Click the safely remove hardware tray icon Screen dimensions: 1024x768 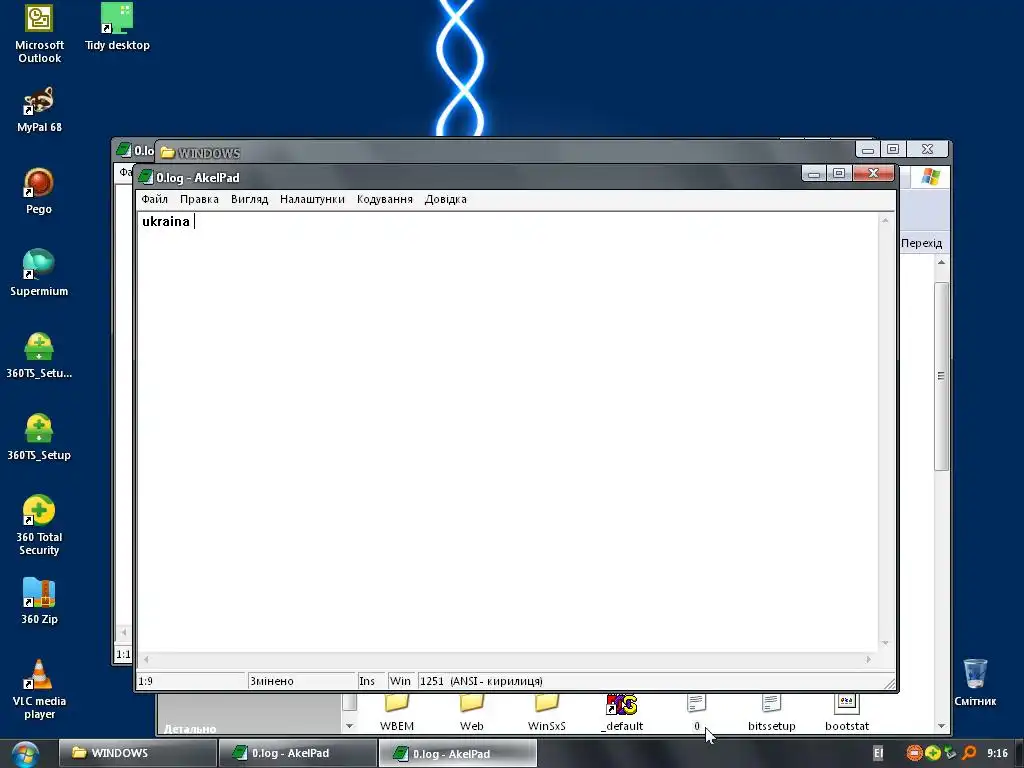pyautogui.click(x=950, y=753)
